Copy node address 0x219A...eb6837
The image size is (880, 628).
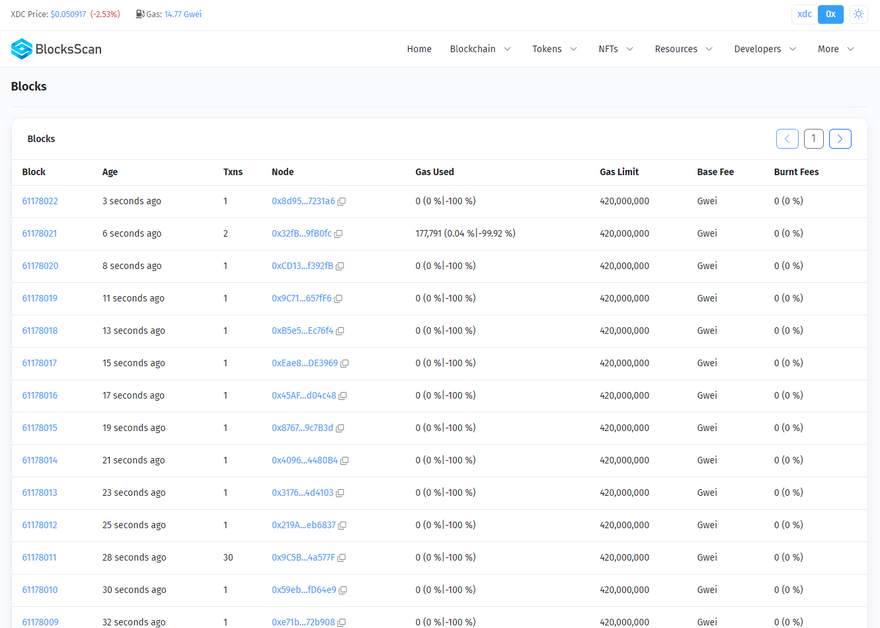click(x=342, y=526)
